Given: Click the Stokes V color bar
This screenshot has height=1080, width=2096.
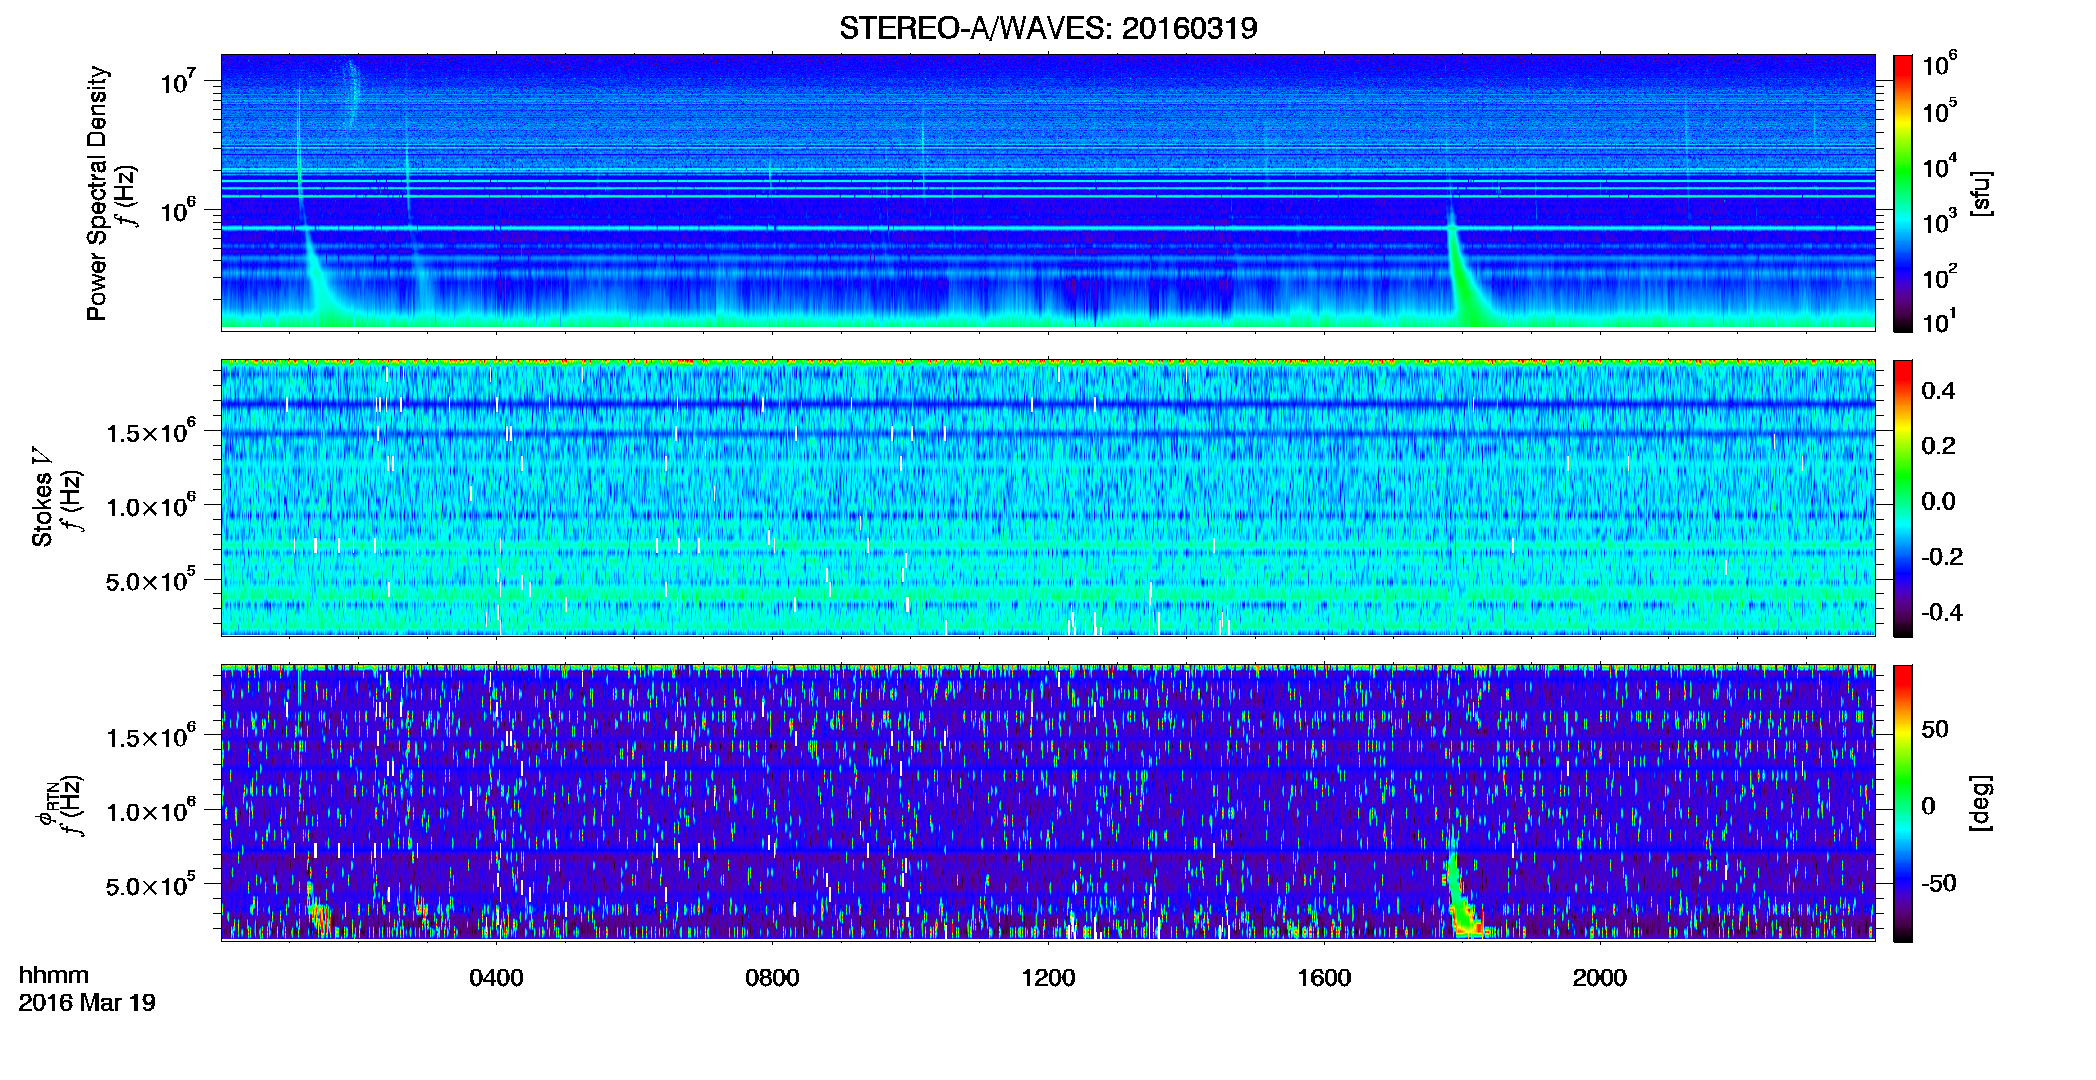Looking at the screenshot, I should (x=1902, y=498).
